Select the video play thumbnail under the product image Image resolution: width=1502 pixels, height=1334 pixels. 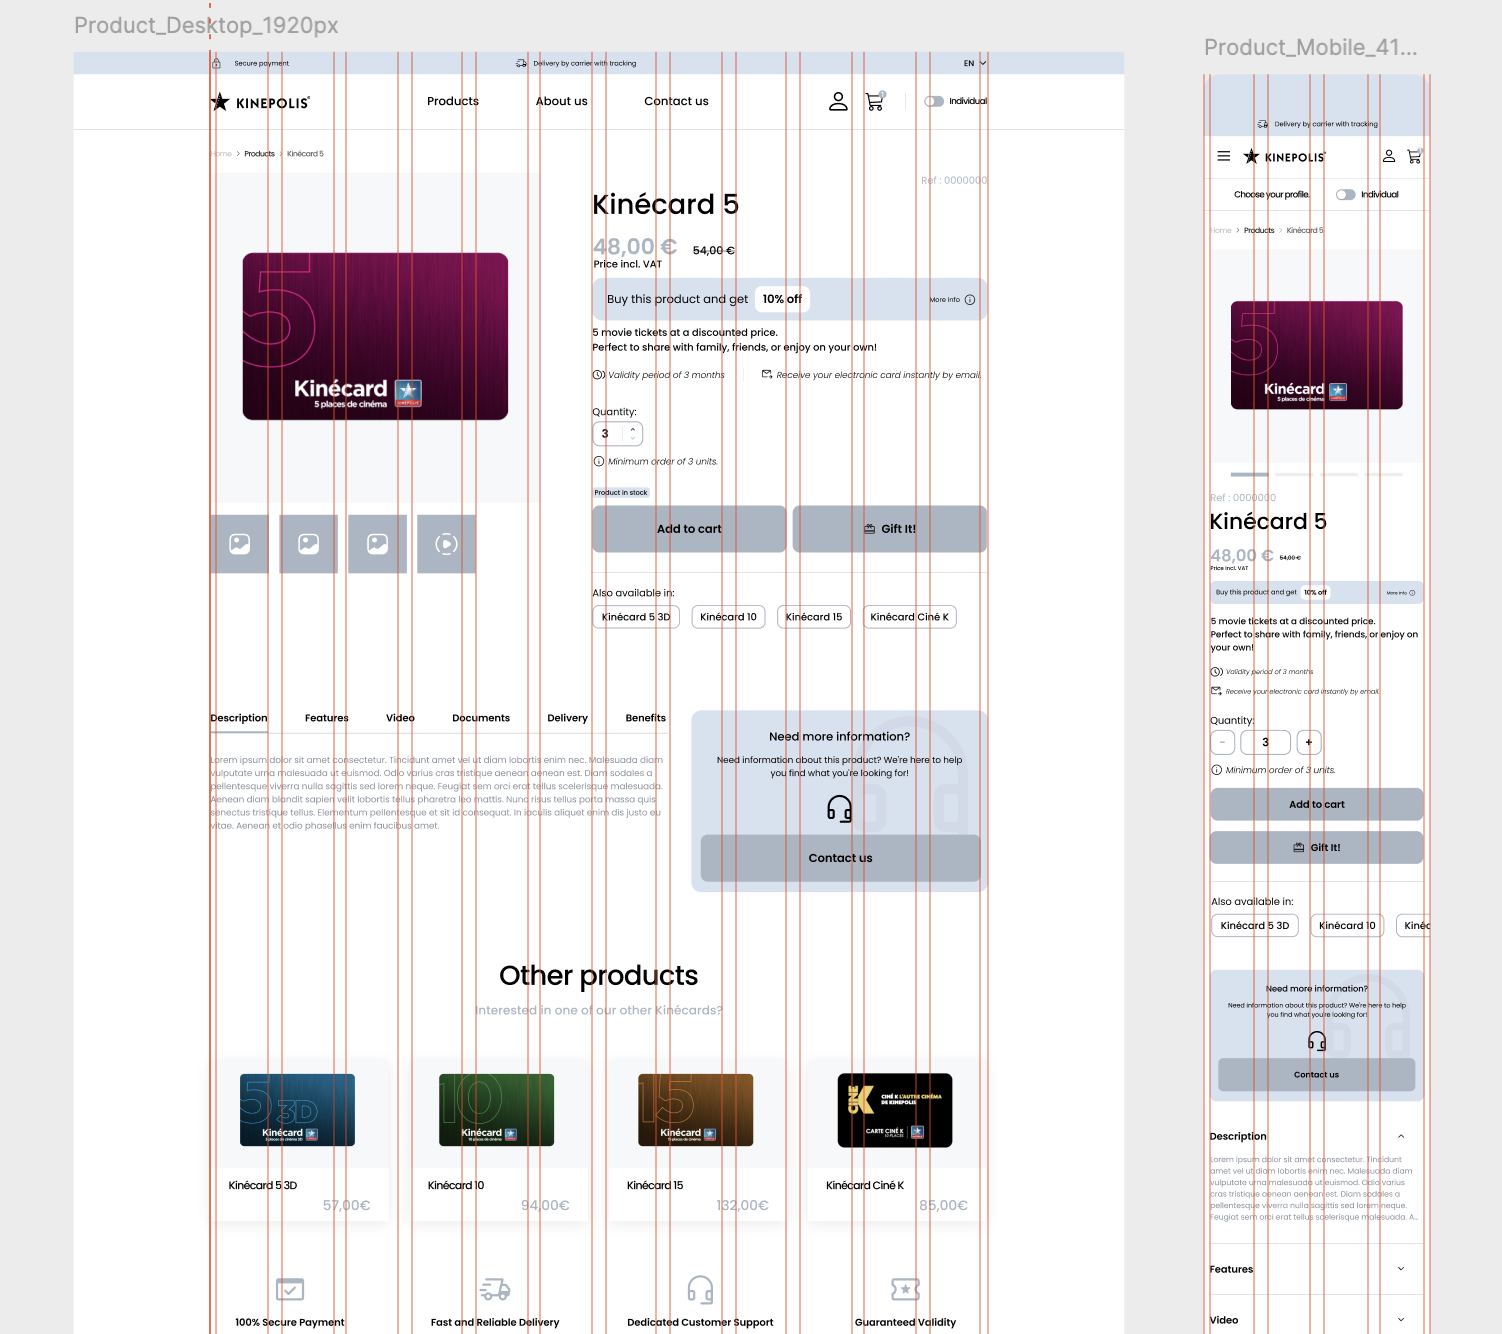446,544
